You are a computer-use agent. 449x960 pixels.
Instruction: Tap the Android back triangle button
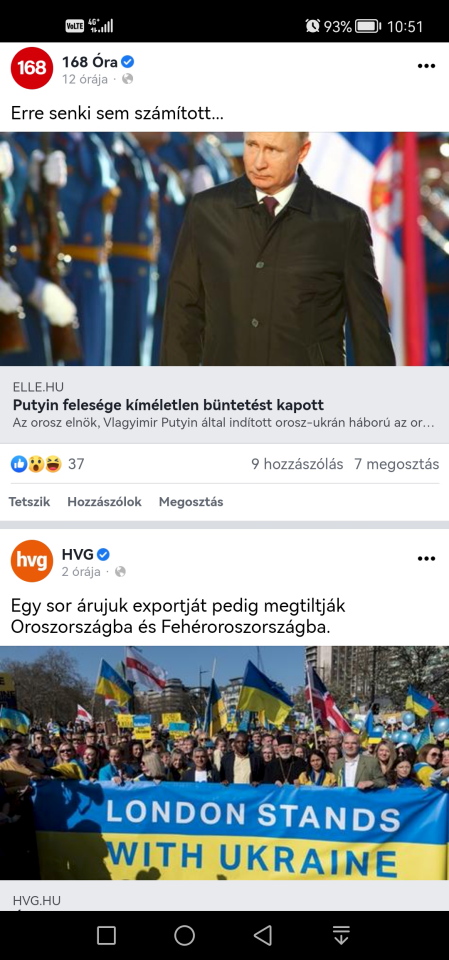[263, 935]
